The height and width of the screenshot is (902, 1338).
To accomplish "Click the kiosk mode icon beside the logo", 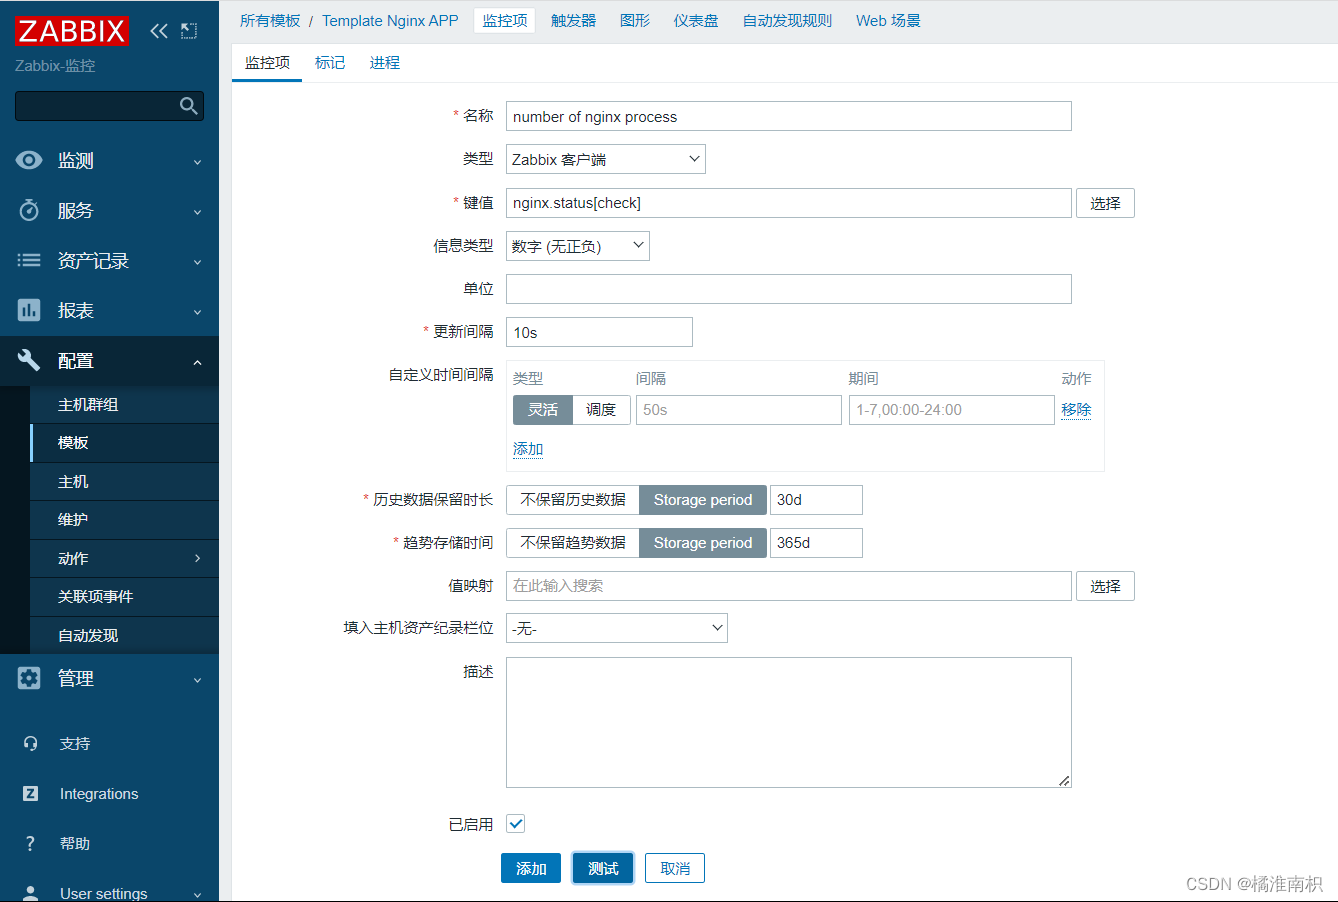I will (x=189, y=31).
